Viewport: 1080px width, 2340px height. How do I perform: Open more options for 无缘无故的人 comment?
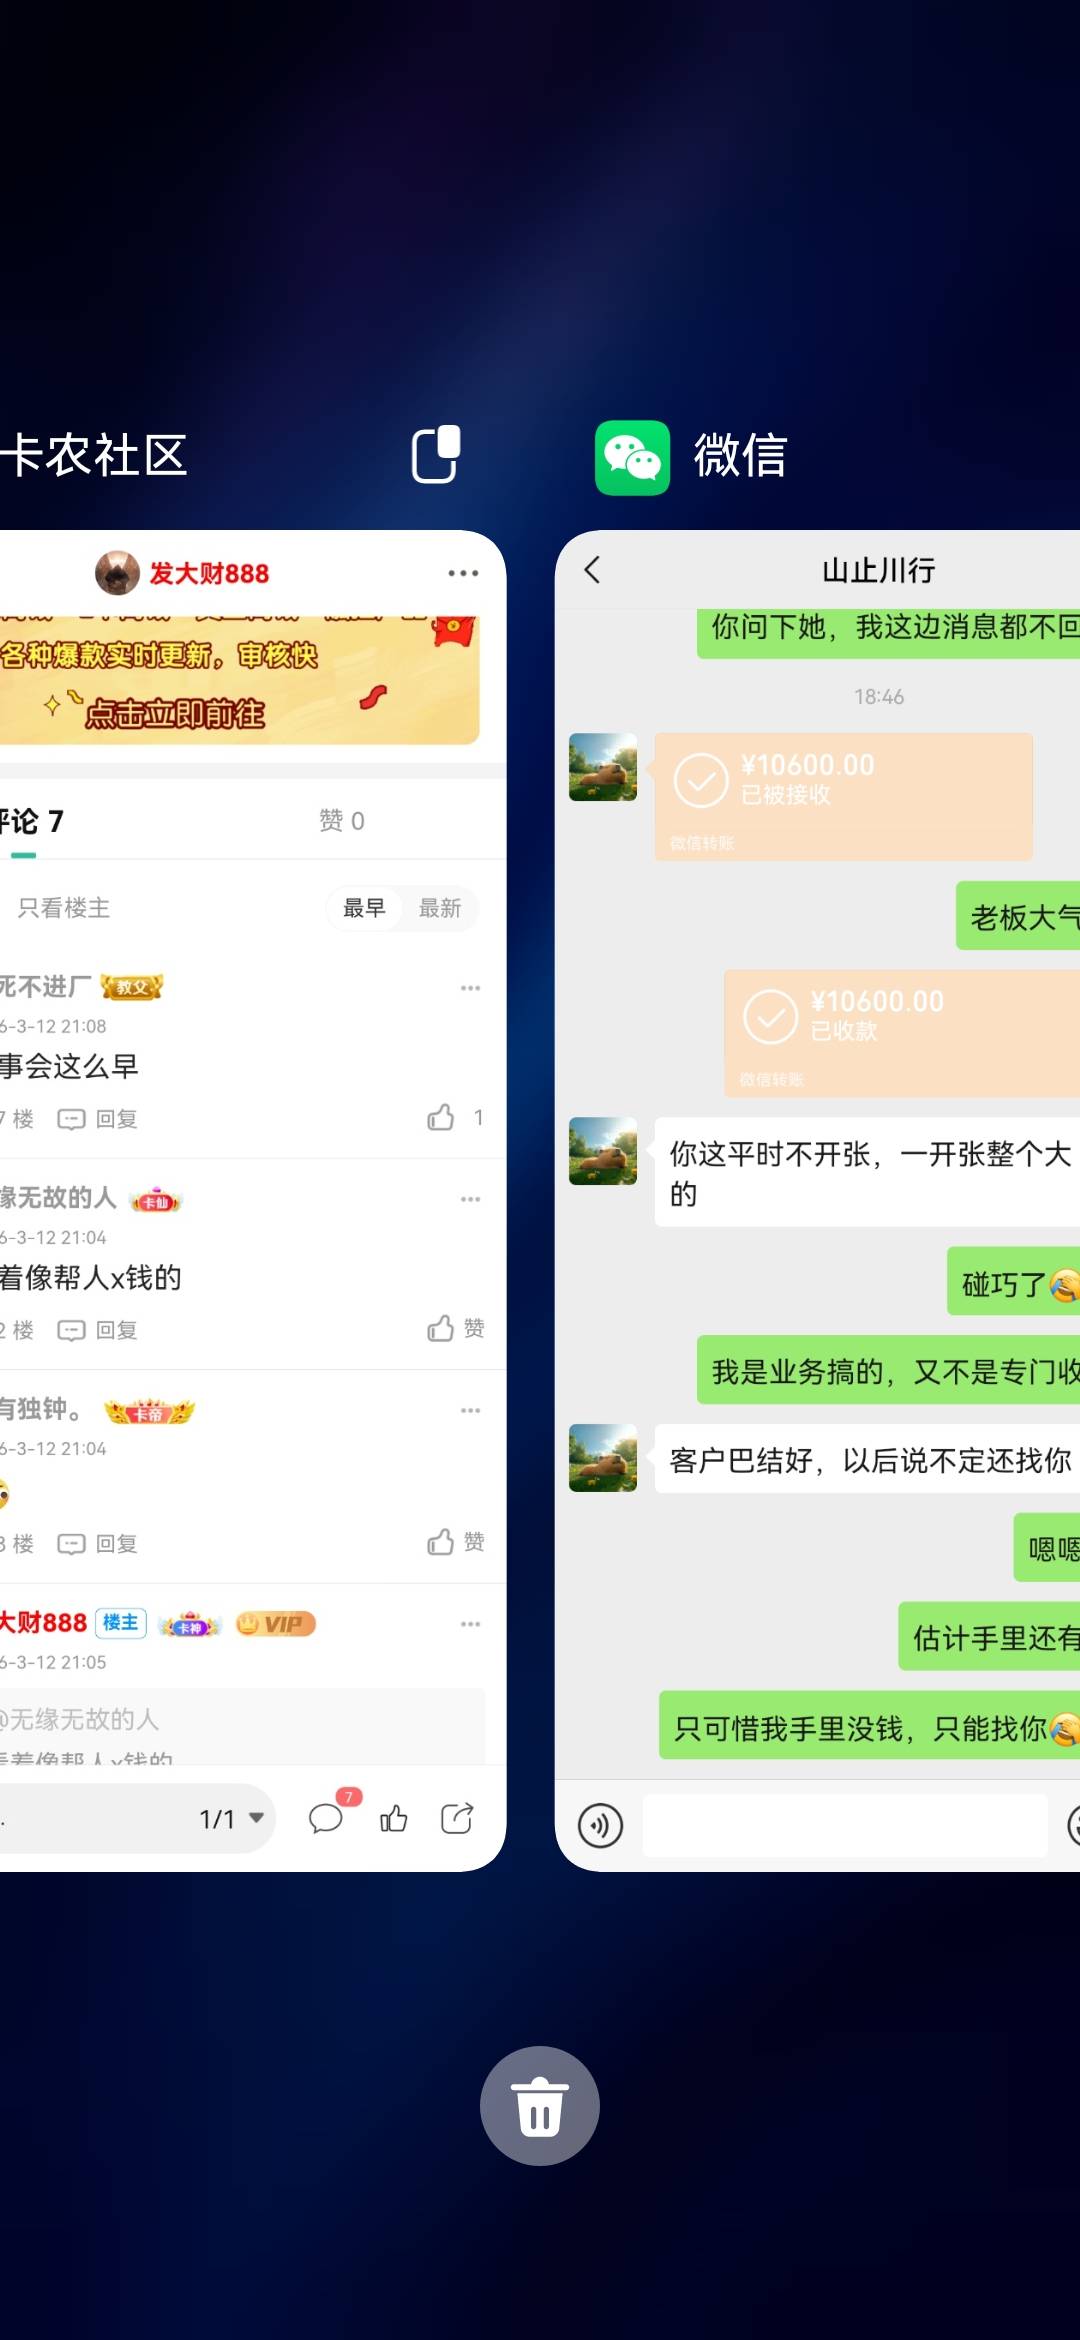[471, 1199]
